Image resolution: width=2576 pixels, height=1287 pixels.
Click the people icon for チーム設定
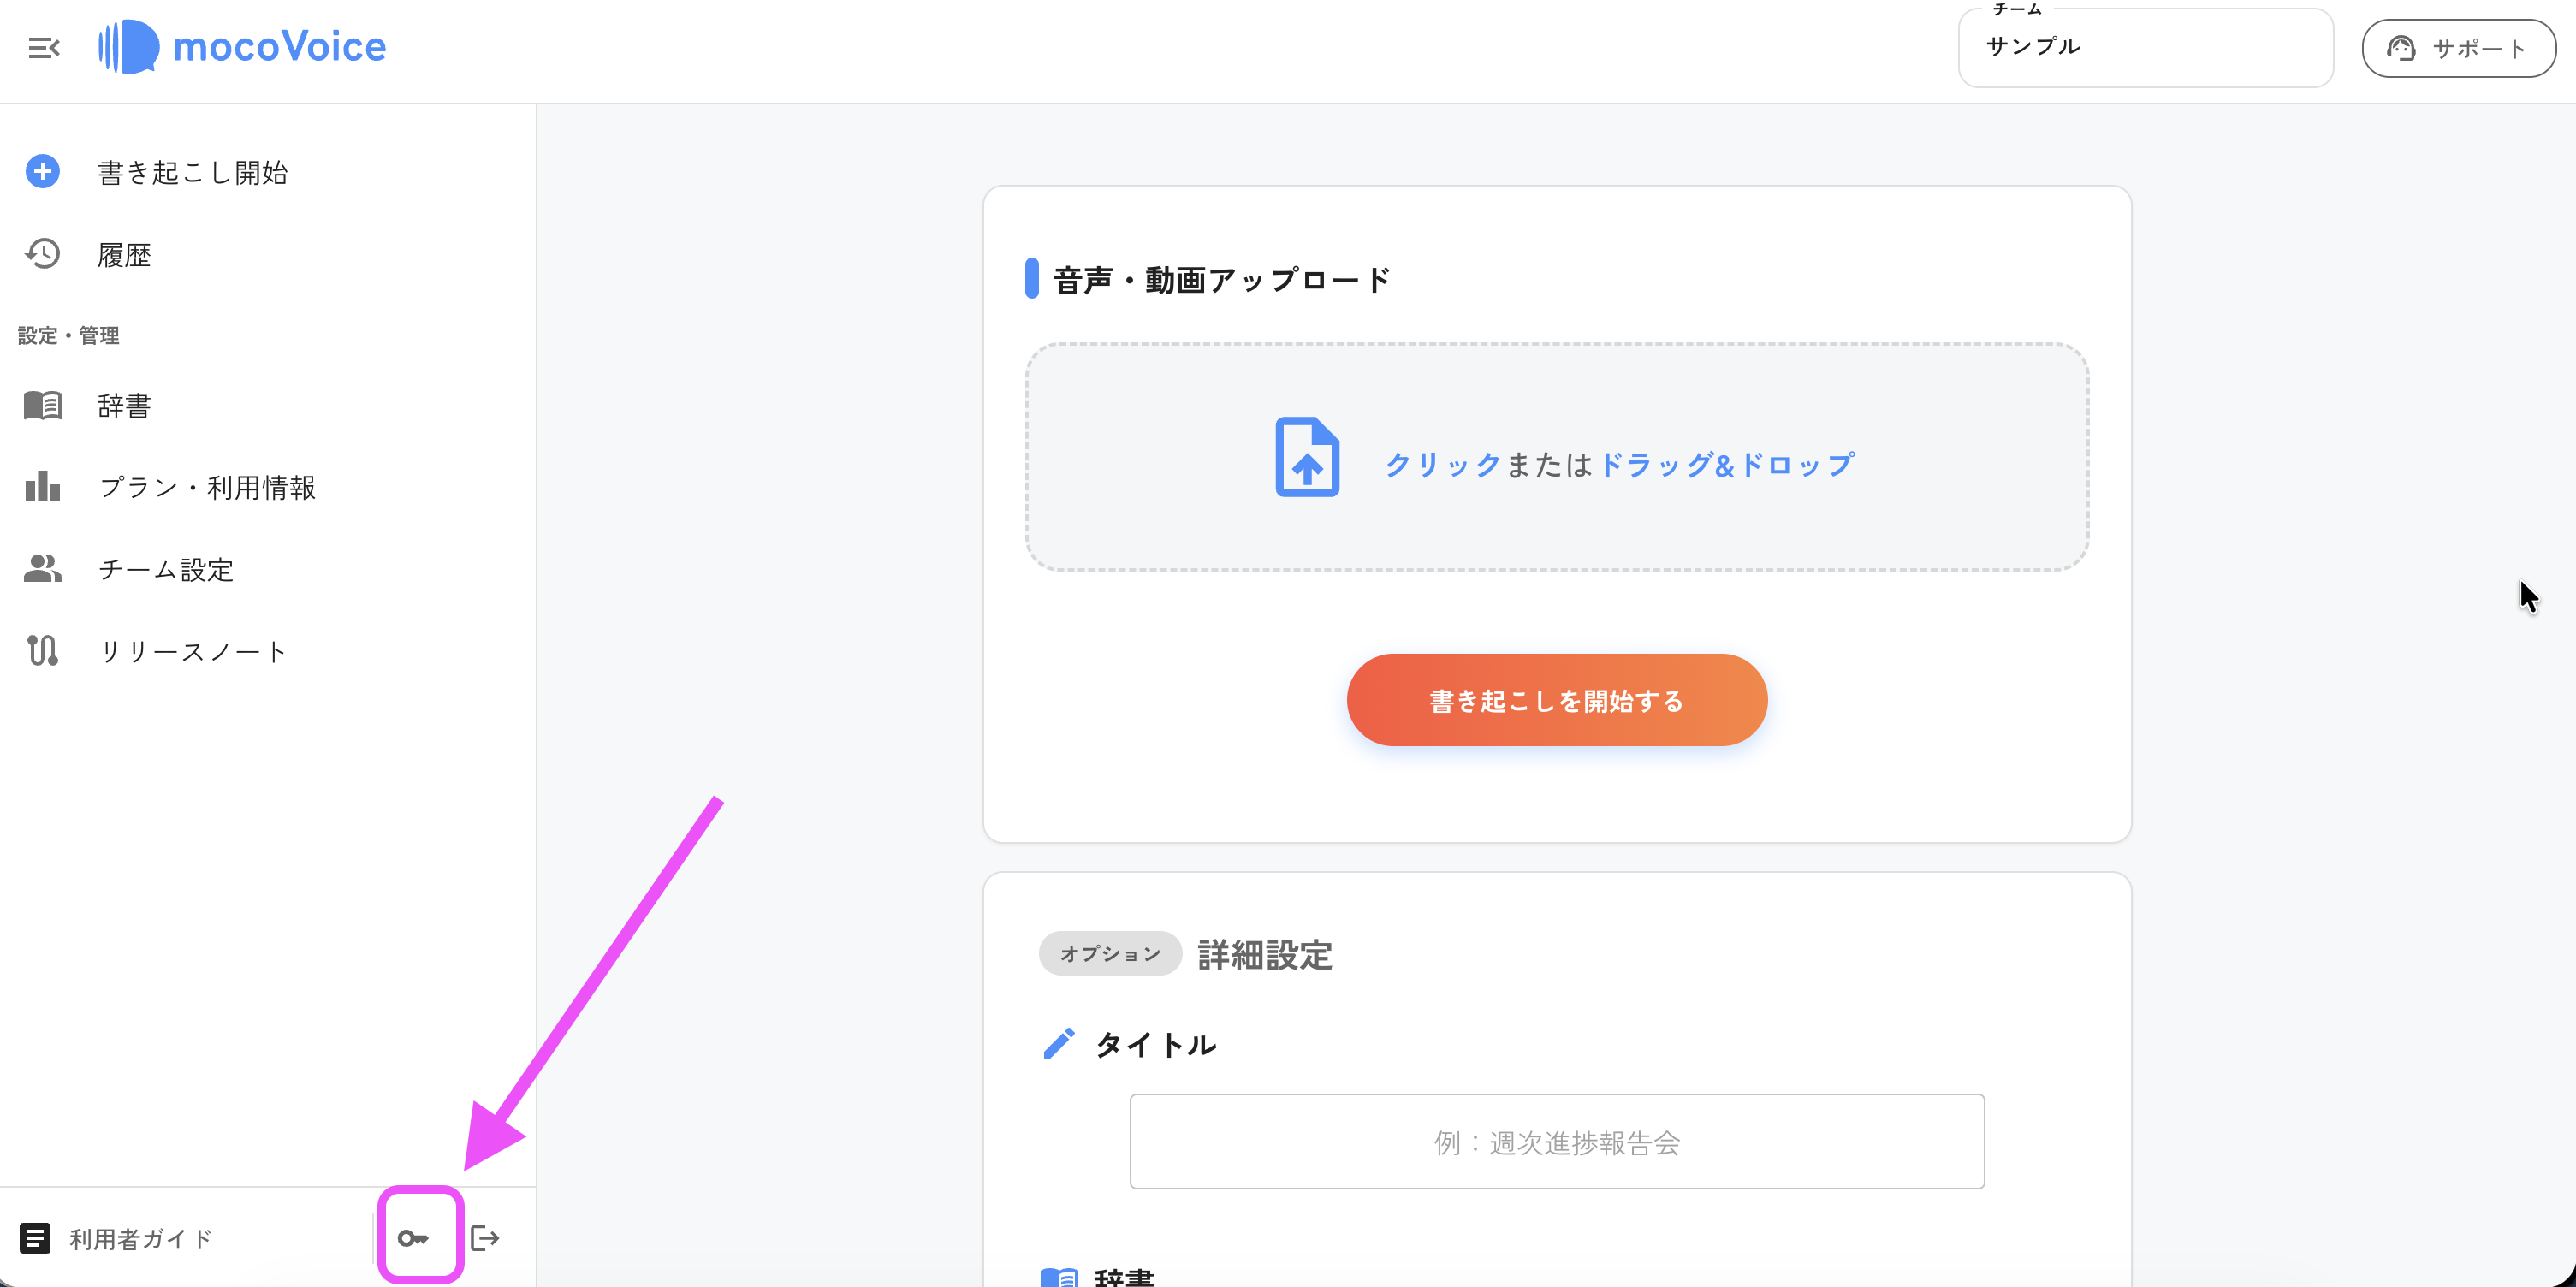[42, 569]
